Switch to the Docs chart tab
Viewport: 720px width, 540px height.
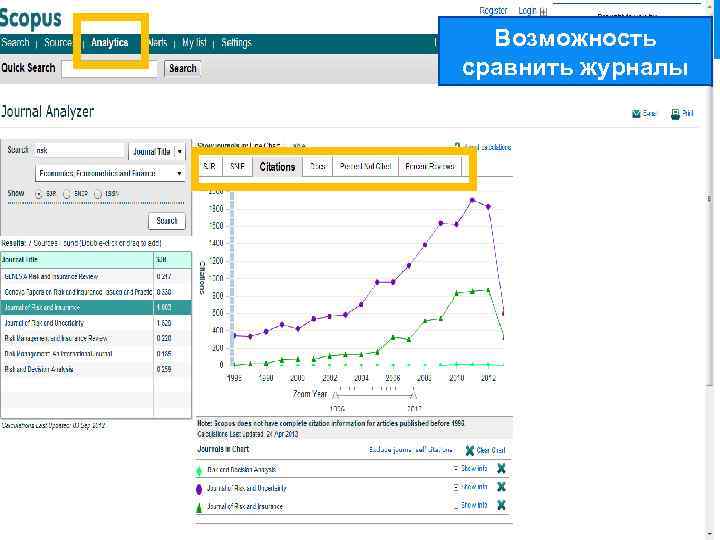point(318,166)
